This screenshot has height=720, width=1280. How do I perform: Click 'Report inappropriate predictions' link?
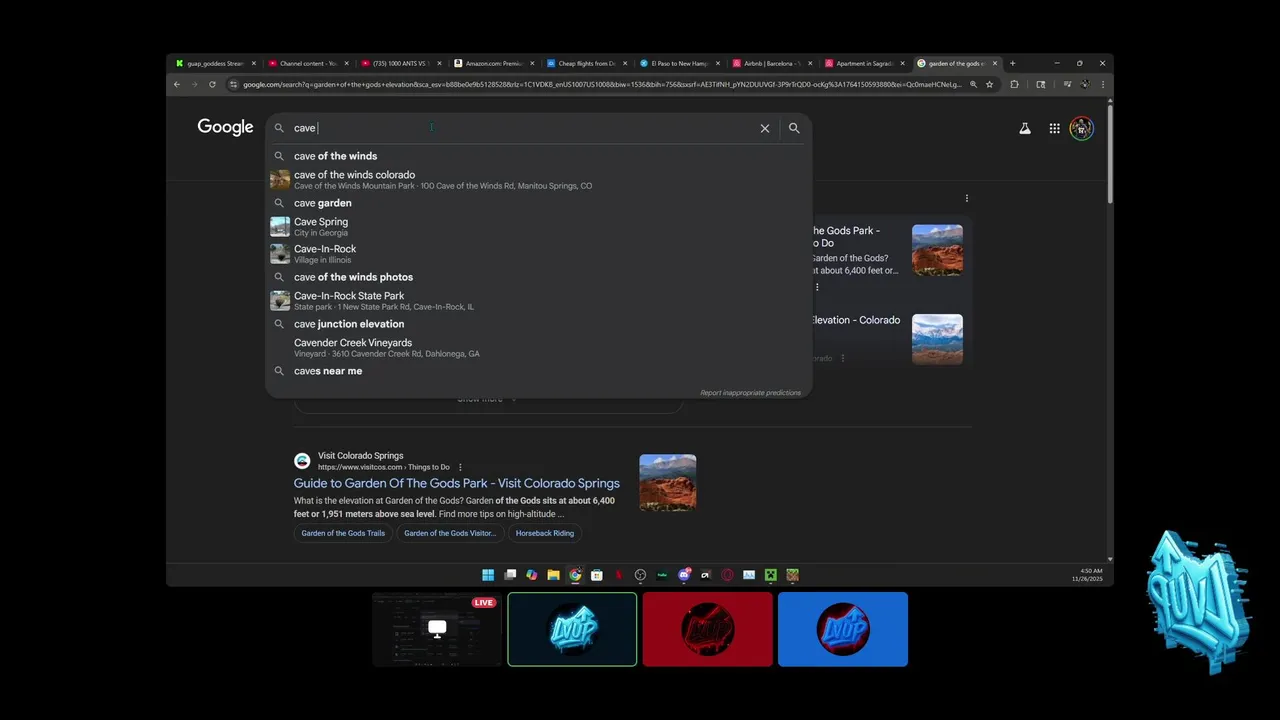pos(750,393)
